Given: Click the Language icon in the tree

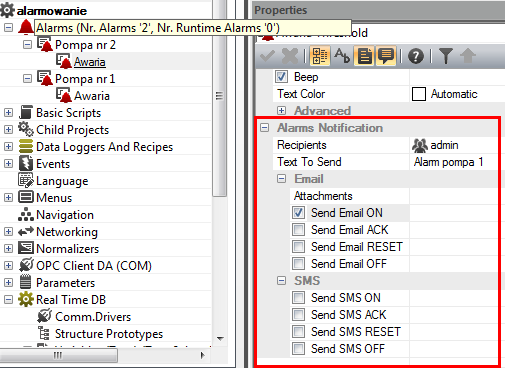Looking at the screenshot, I should [x=26, y=180].
